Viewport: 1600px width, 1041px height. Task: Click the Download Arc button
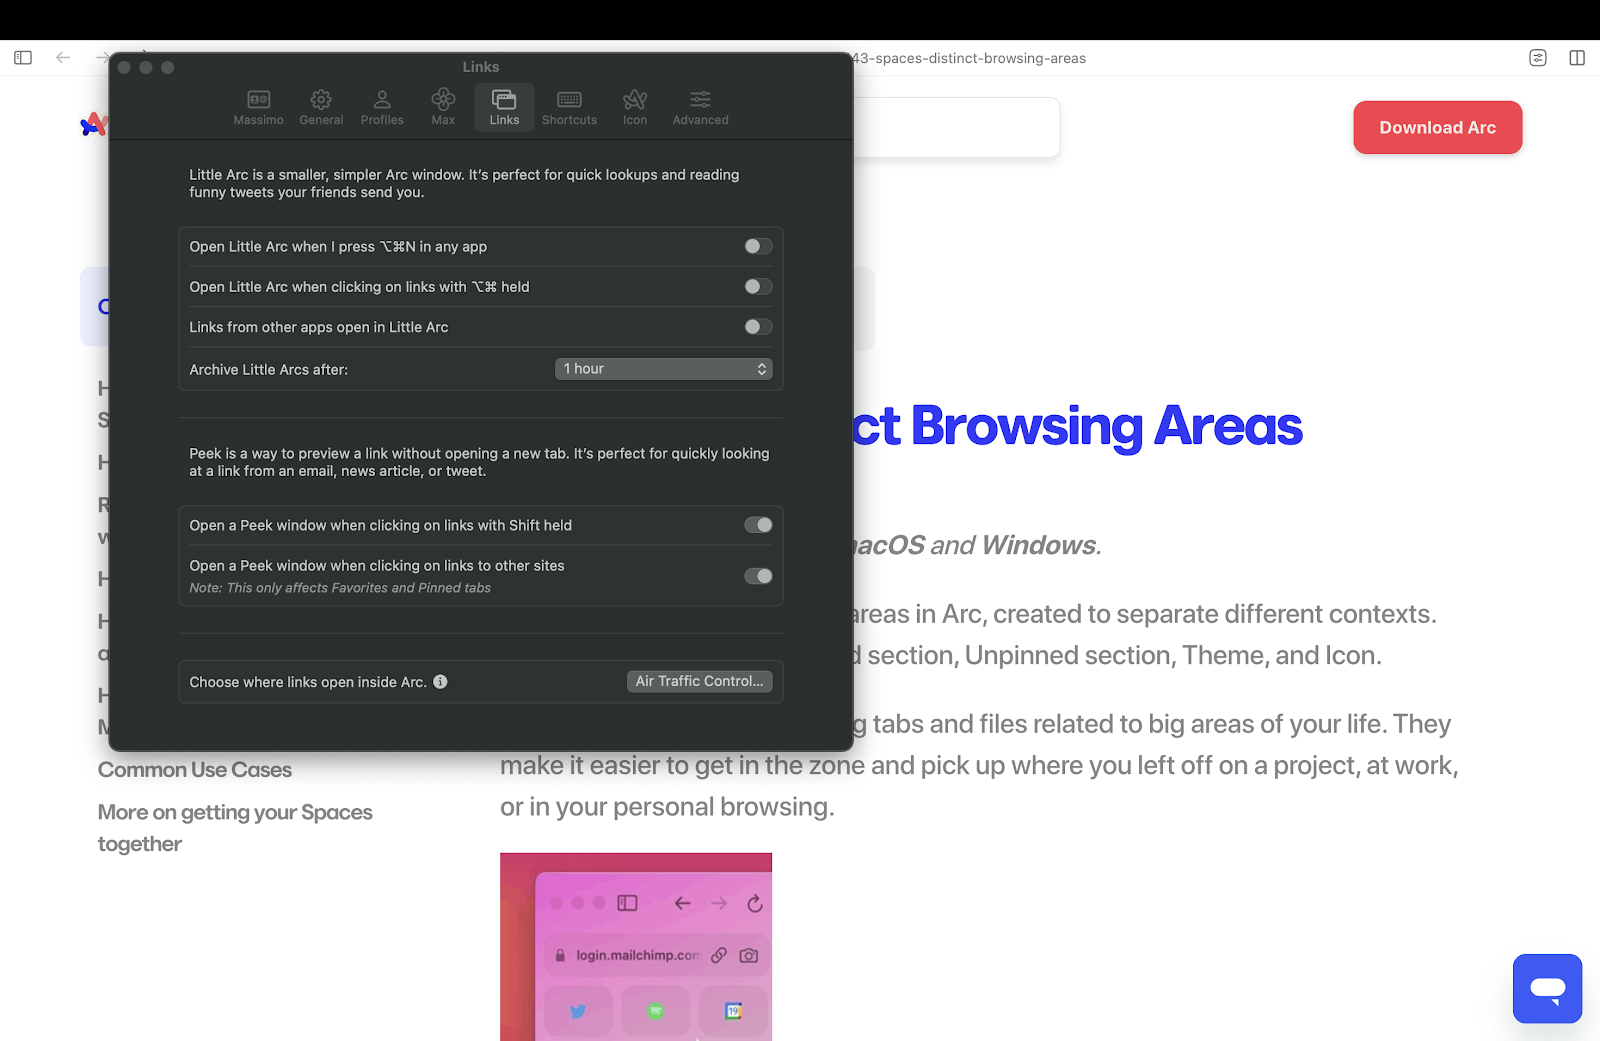[1437, 128]
